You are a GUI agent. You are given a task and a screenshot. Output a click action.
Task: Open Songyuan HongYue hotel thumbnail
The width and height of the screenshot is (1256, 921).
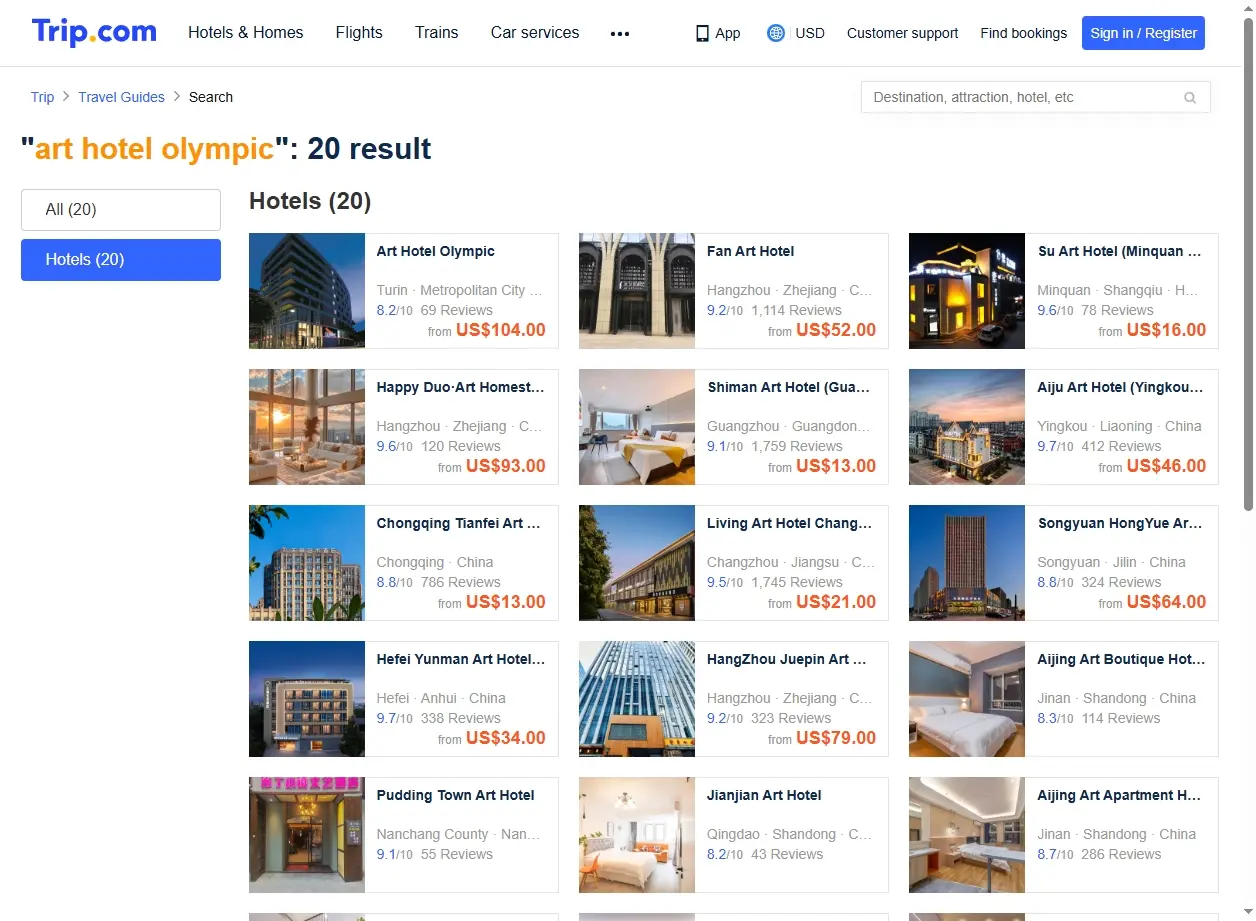pyautogui.click(x=967, y=563)
